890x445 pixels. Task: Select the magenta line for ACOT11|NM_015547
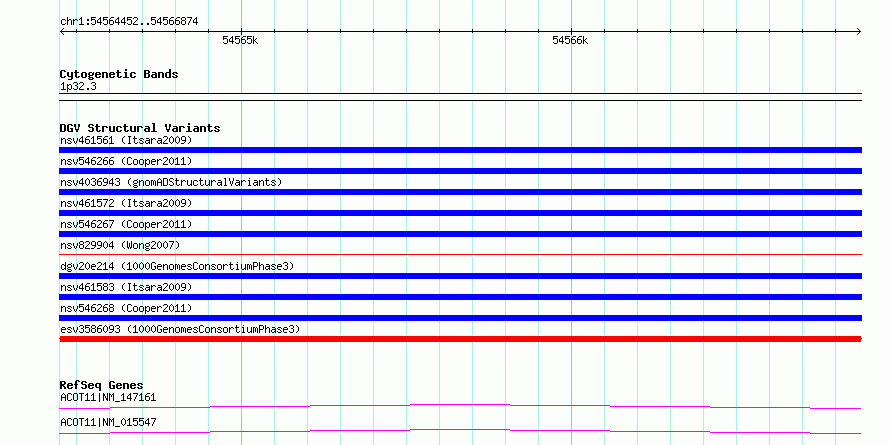(460, 431)
